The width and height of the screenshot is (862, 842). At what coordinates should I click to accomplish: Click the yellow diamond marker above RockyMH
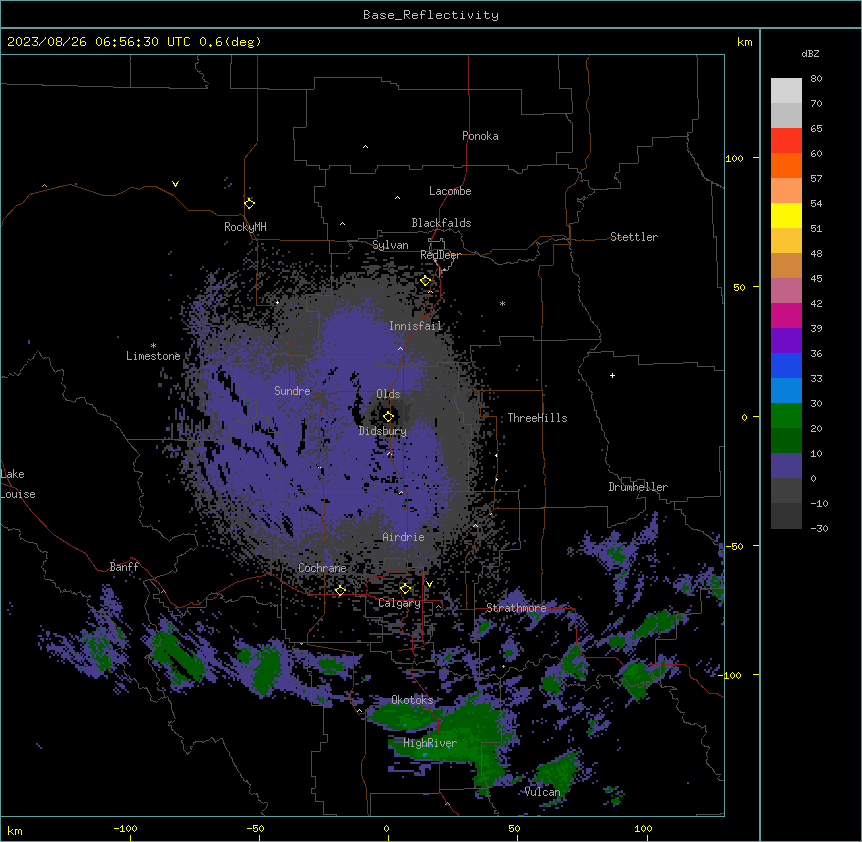coord(249,203)
